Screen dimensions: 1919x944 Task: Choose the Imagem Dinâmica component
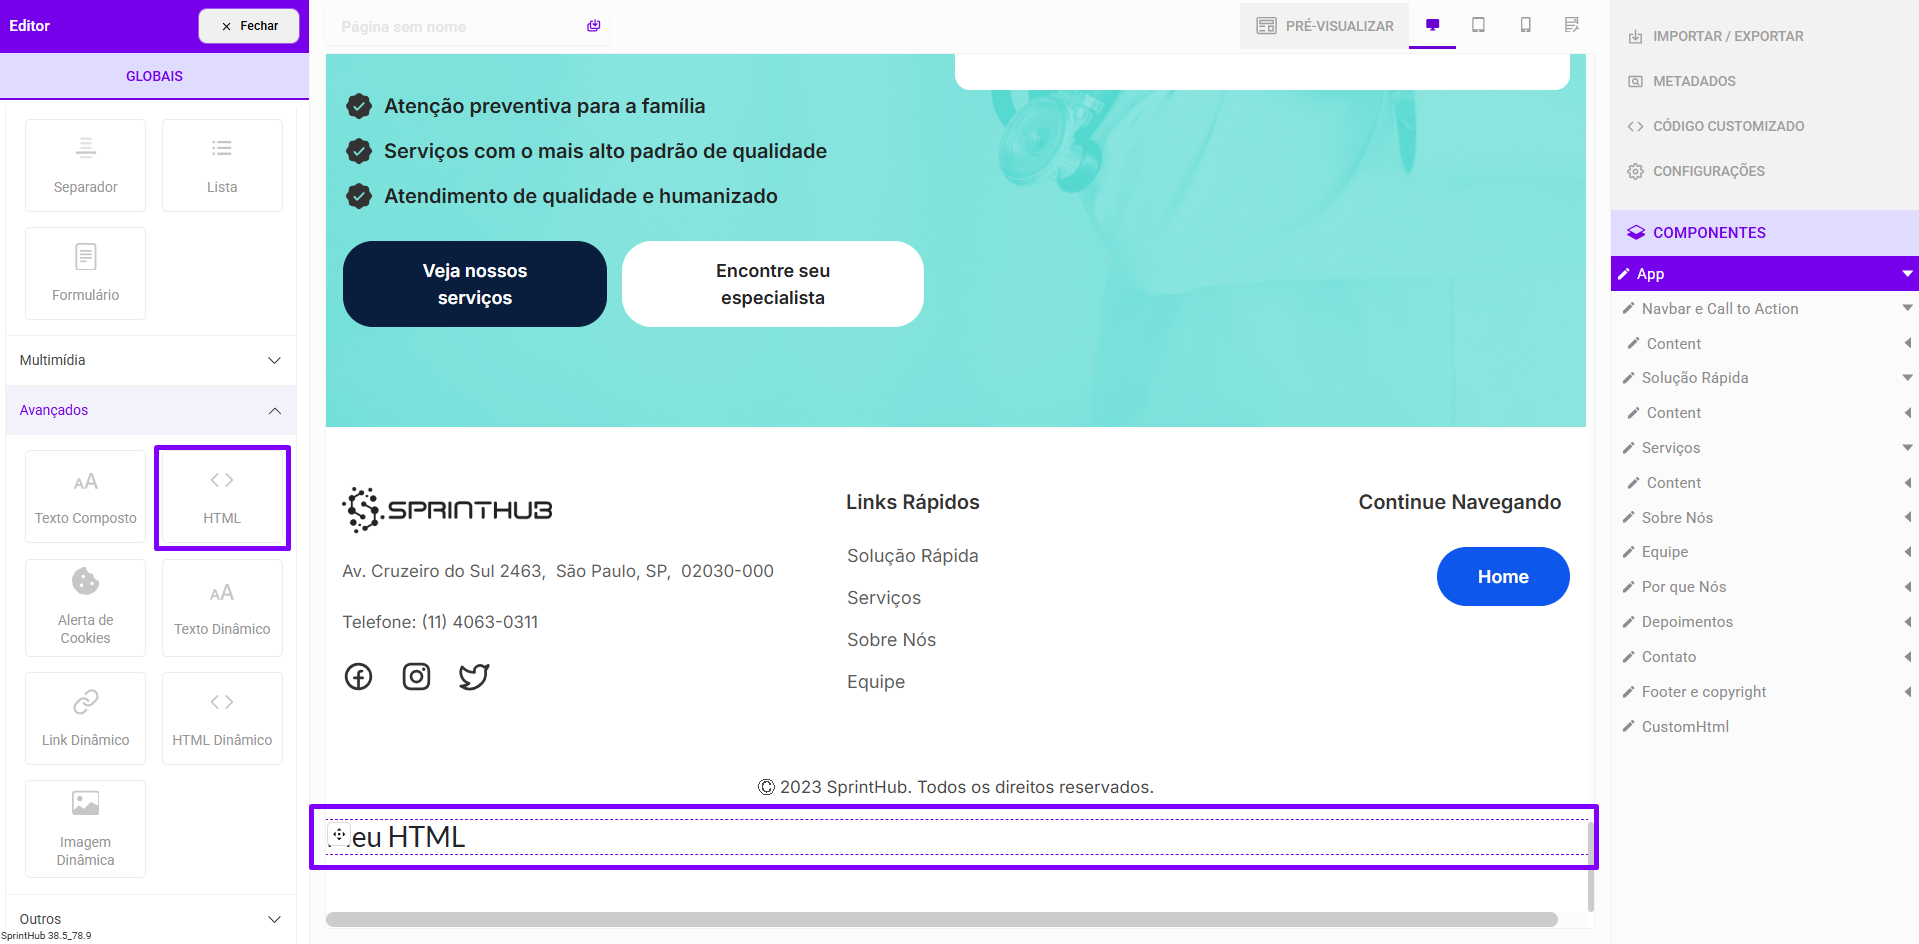pyautogui.click(x=86, y=828)
